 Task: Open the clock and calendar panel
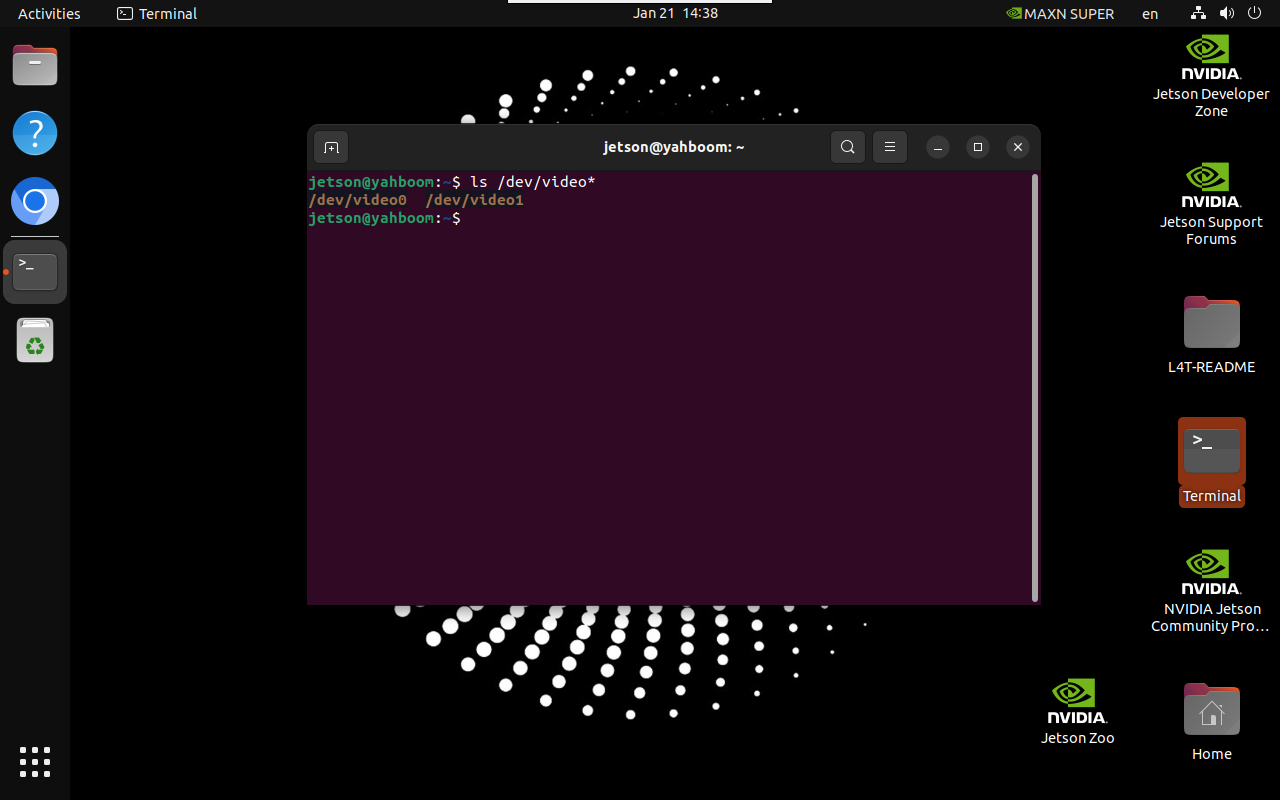(675, 13)
